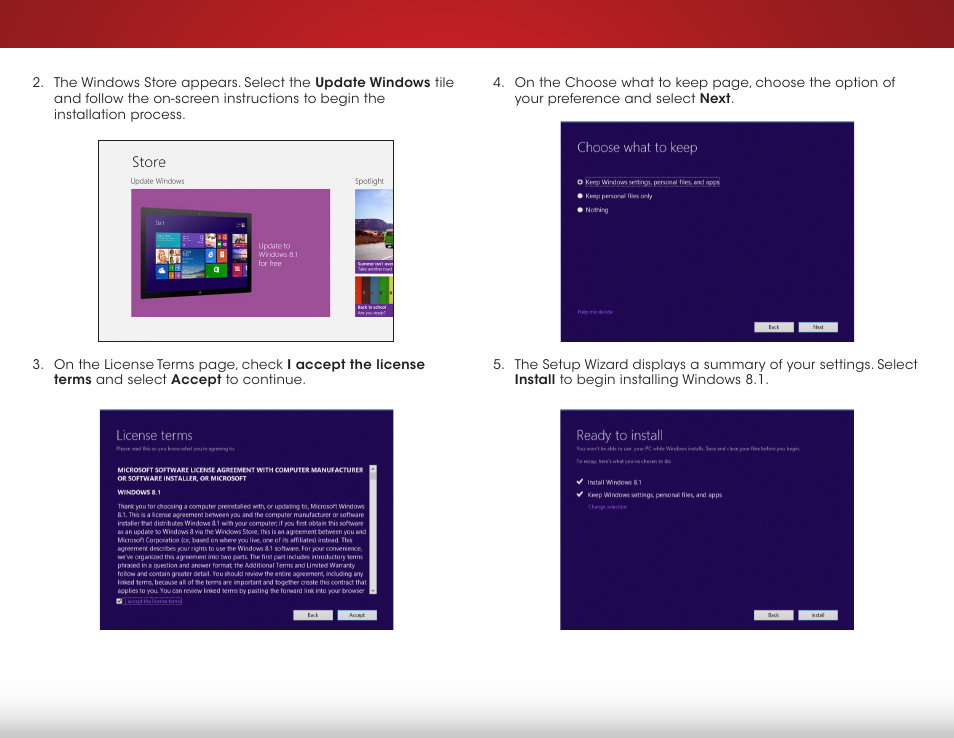Image resolution: width=954 pixels, height=738 pixels.
Task: Click Back on License terms page
Action: [313, 615]
